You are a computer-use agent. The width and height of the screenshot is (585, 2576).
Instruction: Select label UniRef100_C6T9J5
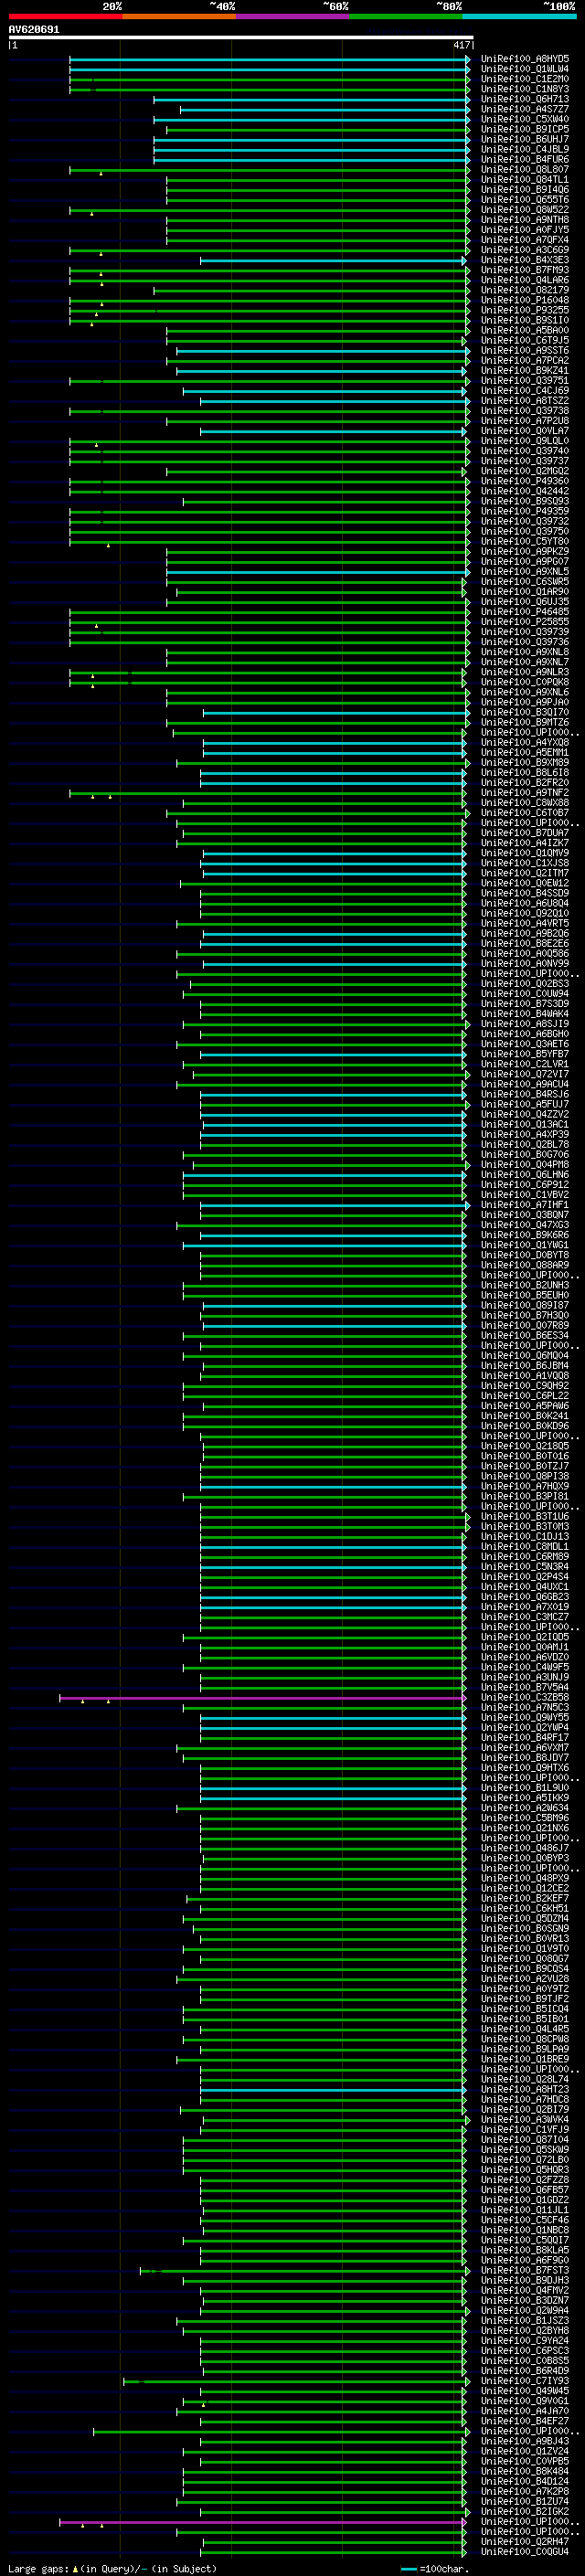[x=525, y=340]
